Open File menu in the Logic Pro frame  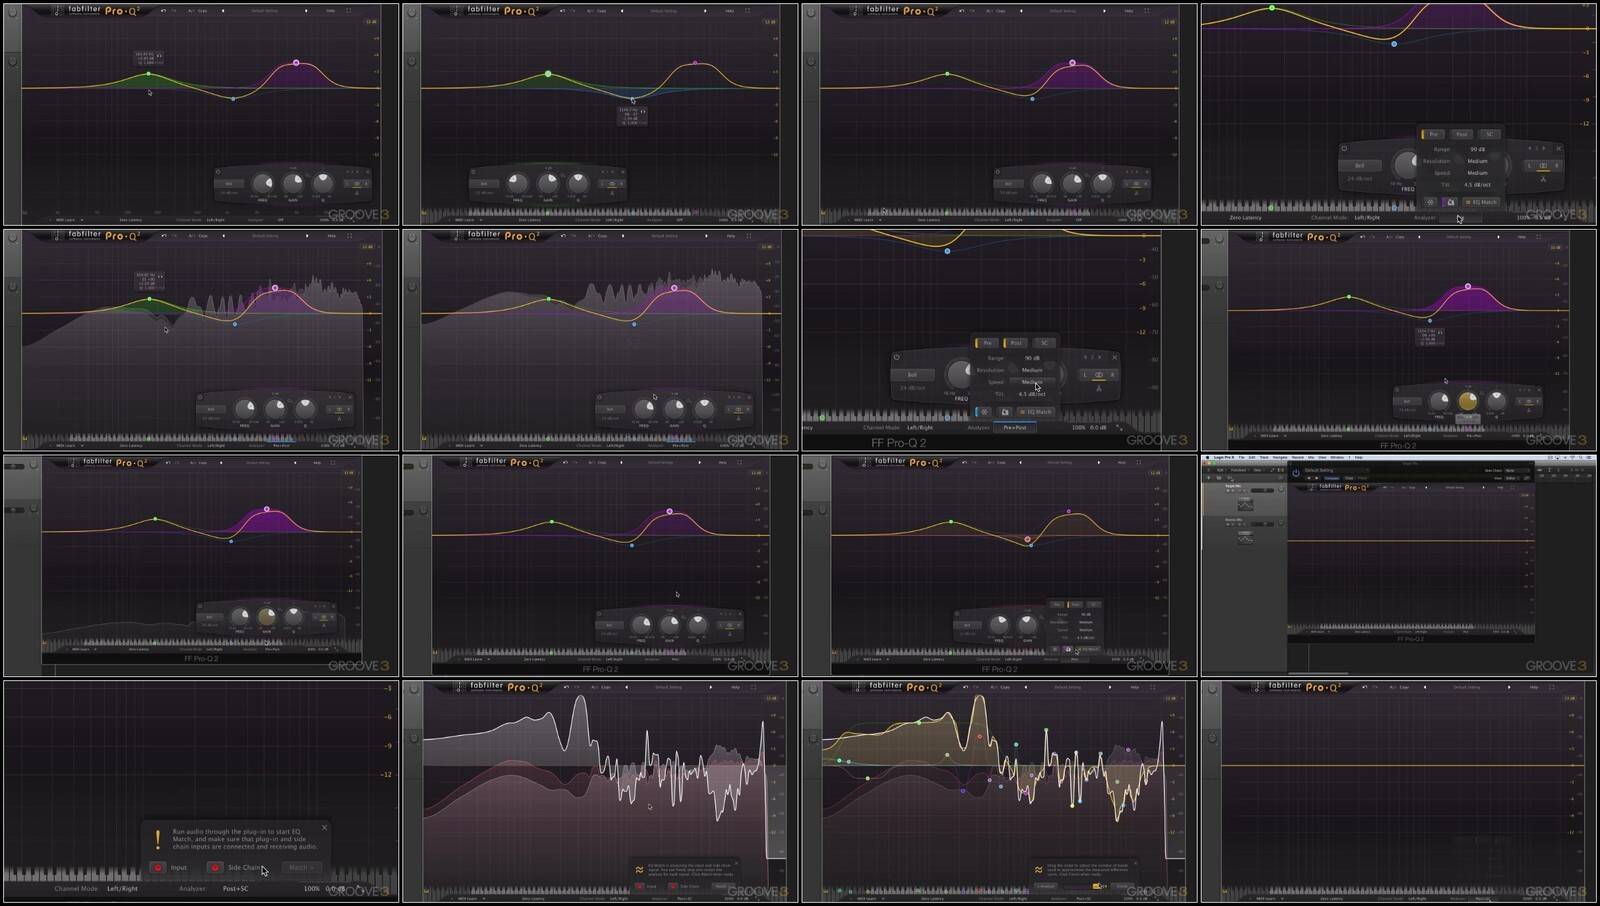(x=1241, y=457)
